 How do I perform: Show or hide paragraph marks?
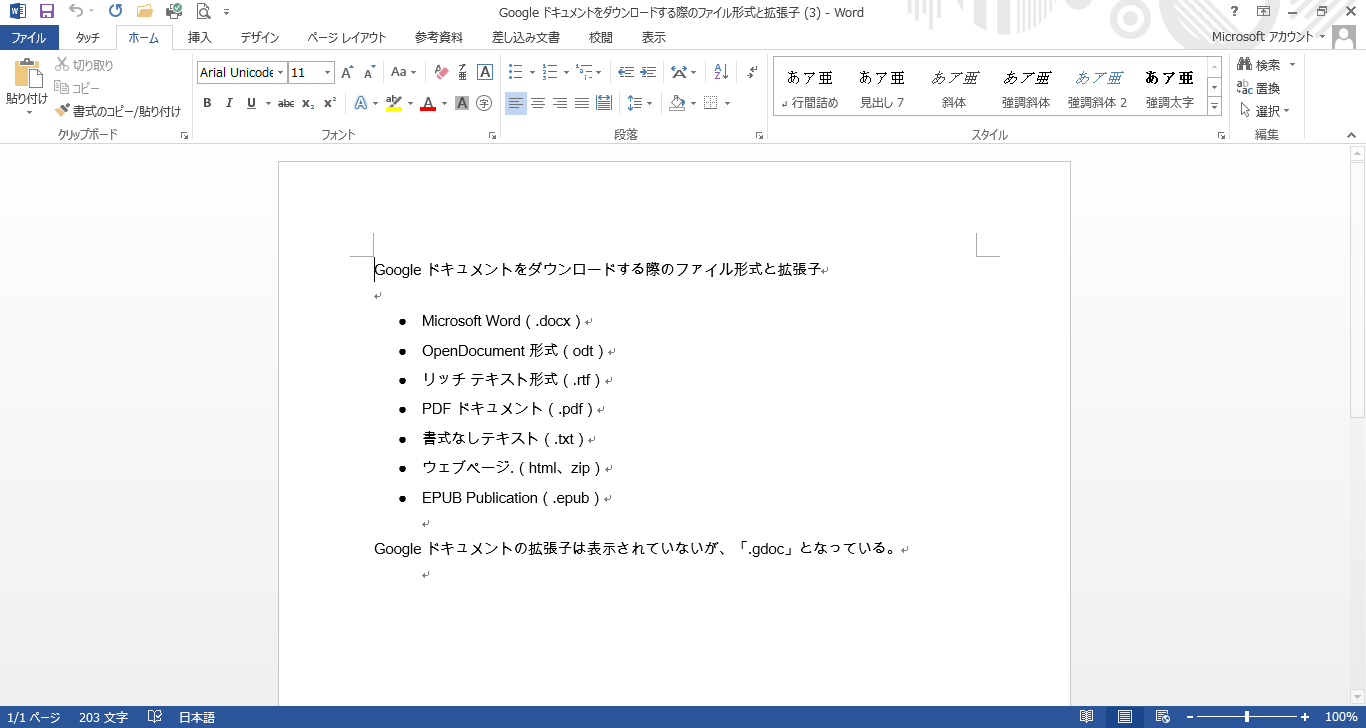click(x=752, y=72)
